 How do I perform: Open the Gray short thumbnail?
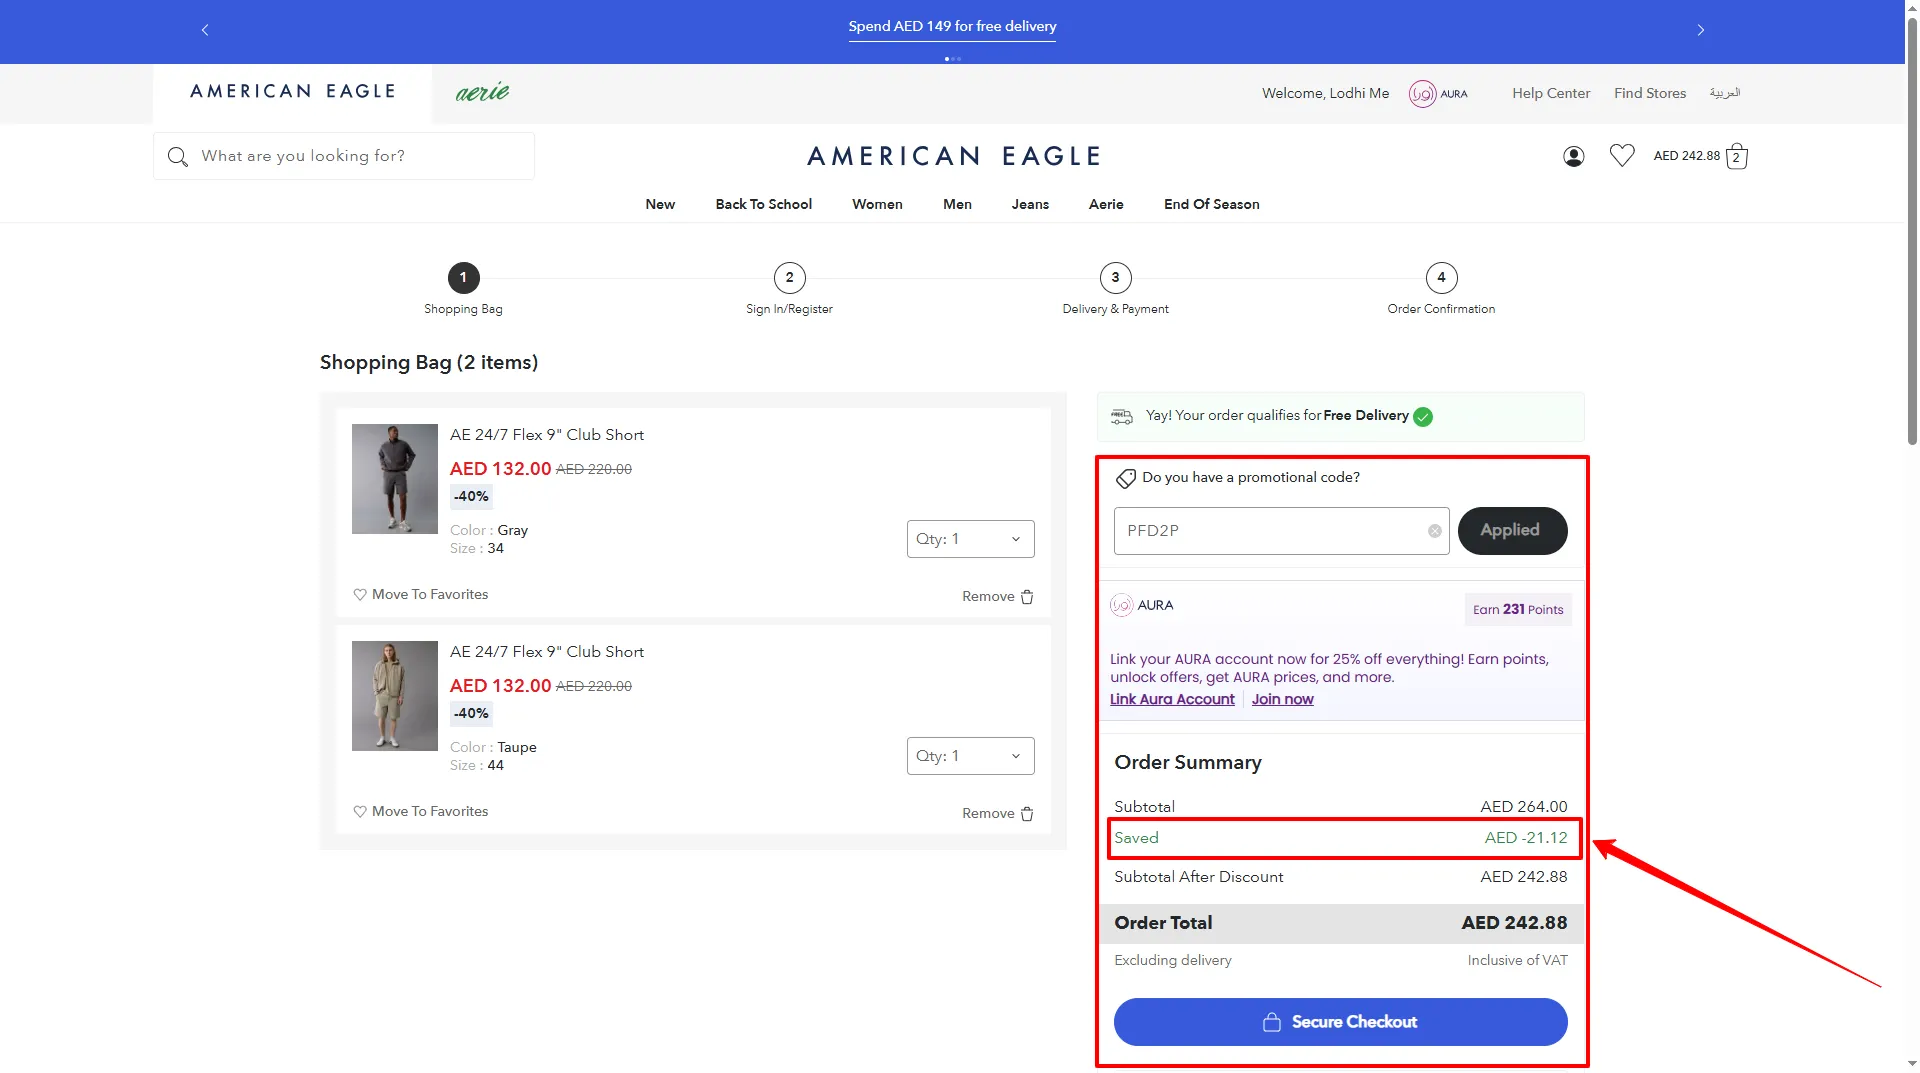click(x=394, y=479)
